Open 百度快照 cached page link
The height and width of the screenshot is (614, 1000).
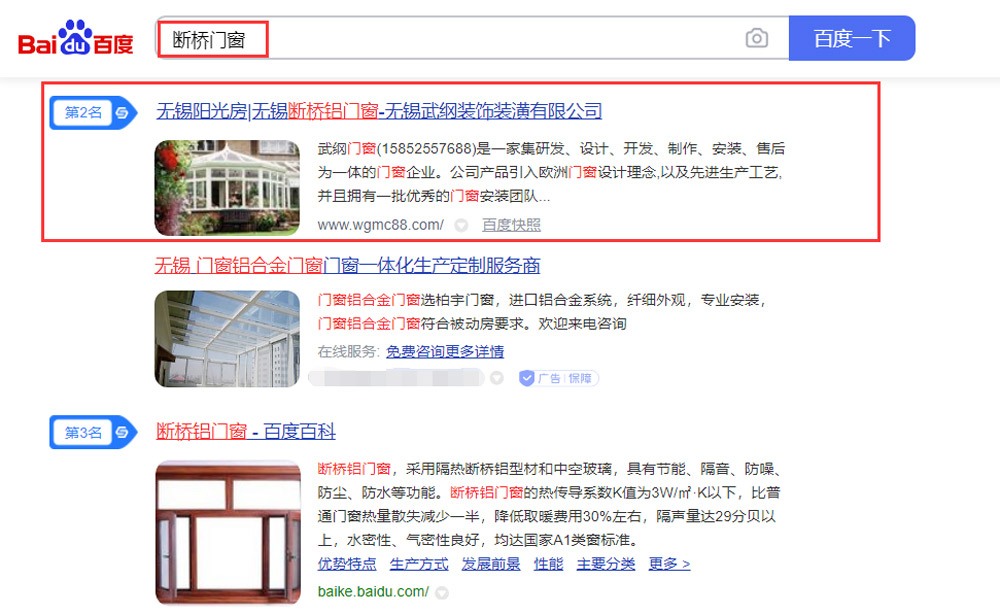click(511, 225)
